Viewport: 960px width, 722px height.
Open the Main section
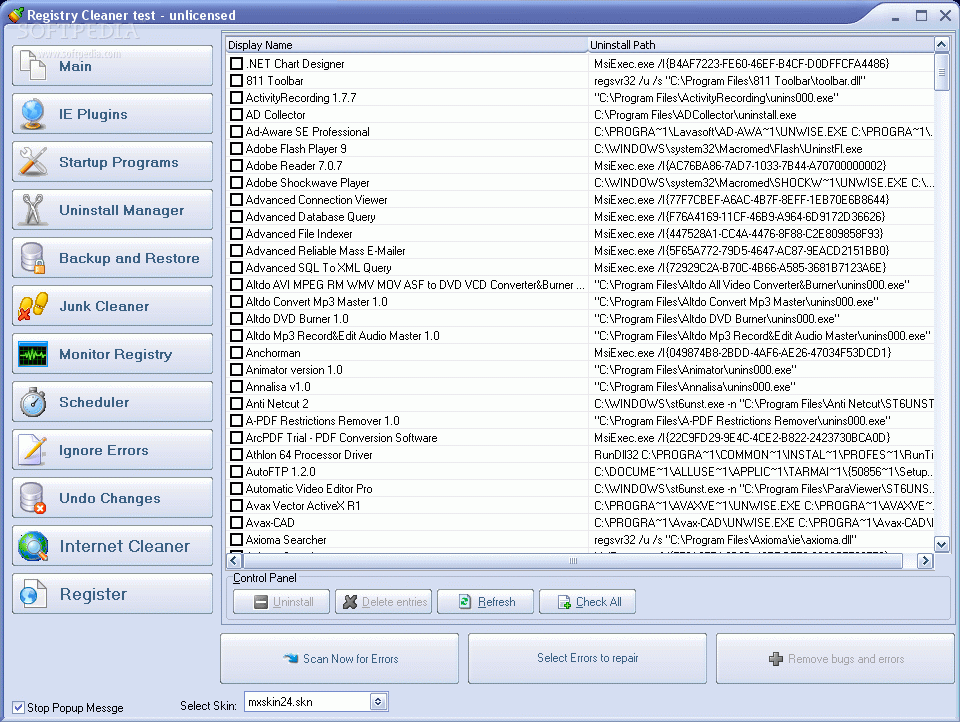pyautogui.click(x=113, y=66)
